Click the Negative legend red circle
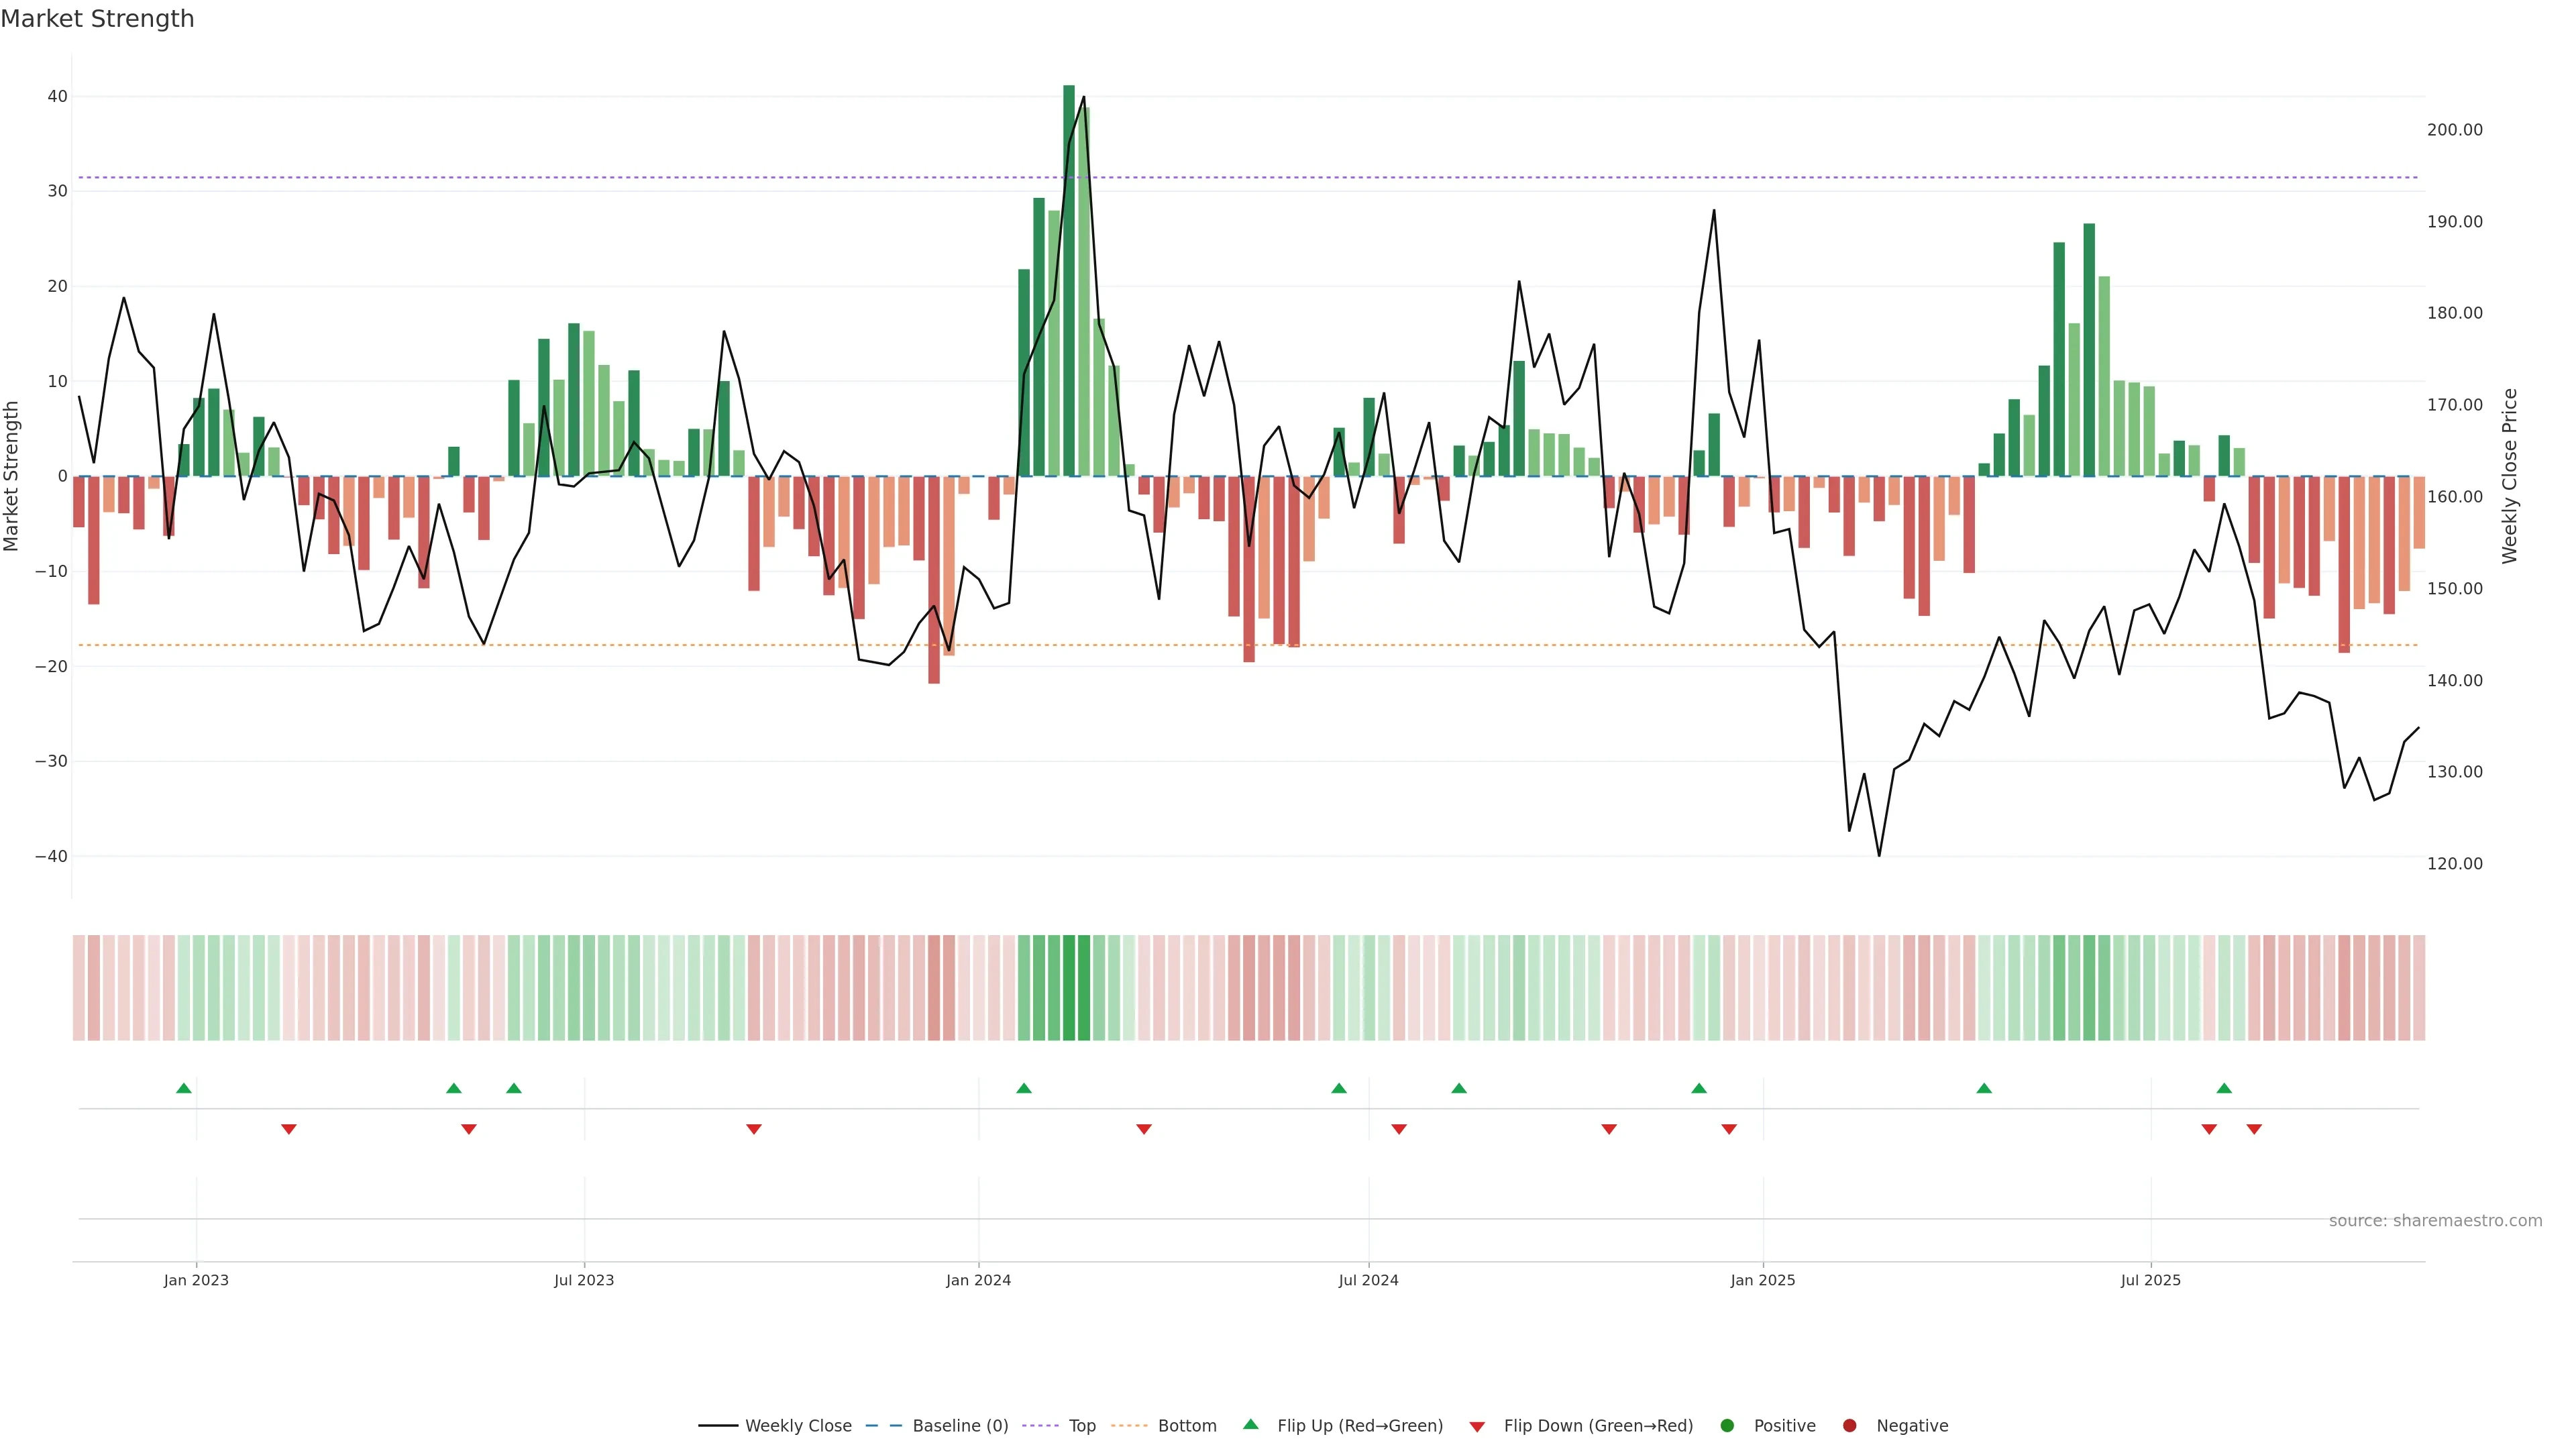2576x1449 pixels. [1849, 1425]
